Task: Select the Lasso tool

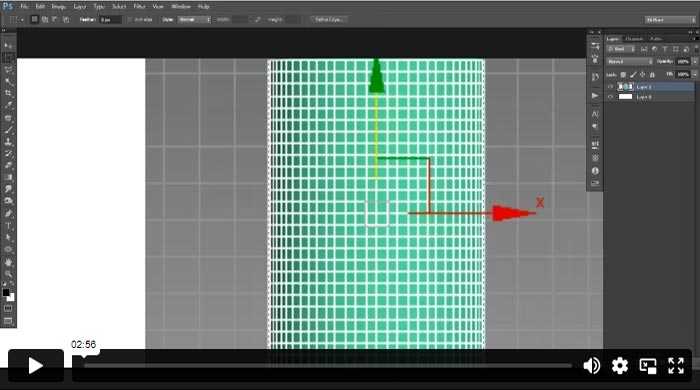Action: (8, 70)
